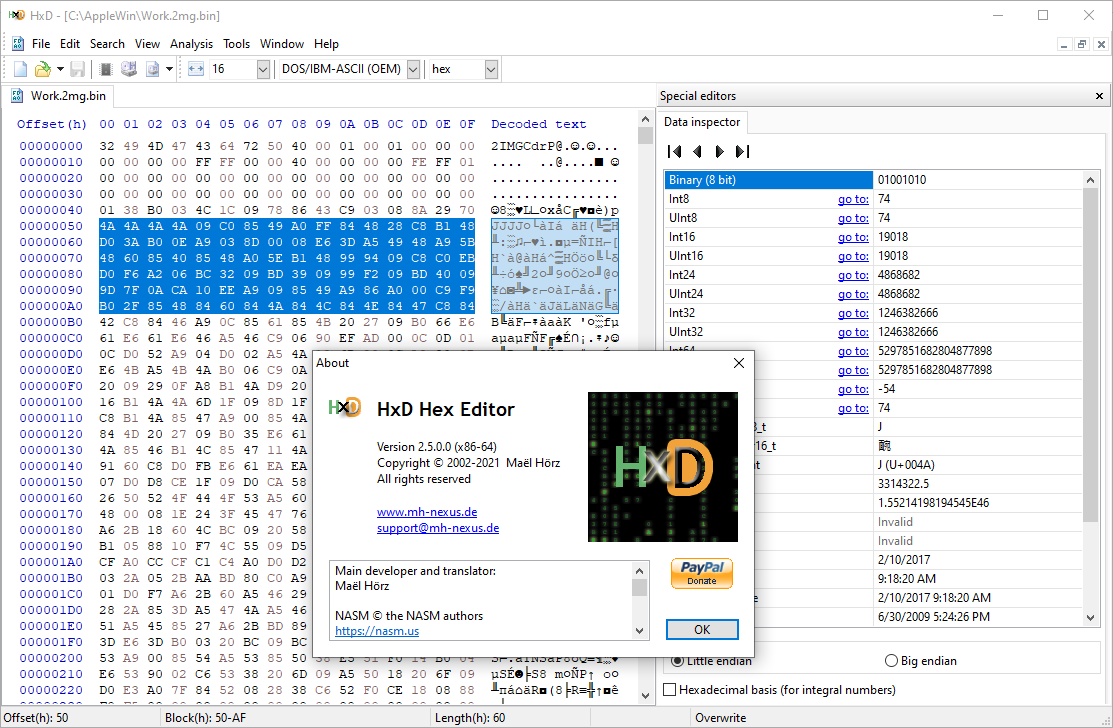Click the greyed-out Save floppy disk icon

77,69
